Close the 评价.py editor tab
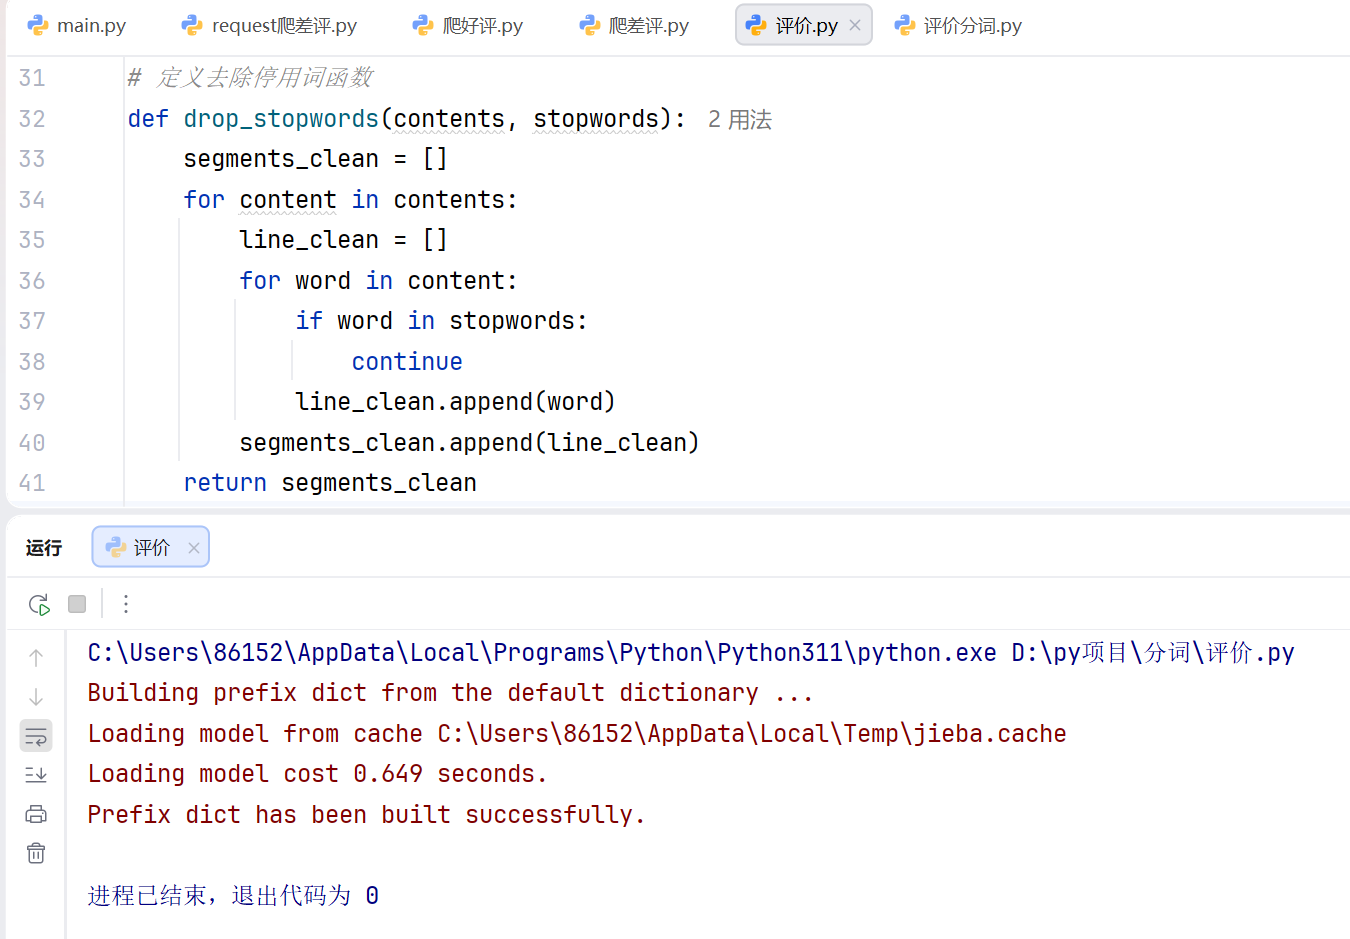The width and height of the screenshot is (1350, 939). pos(855,25)
